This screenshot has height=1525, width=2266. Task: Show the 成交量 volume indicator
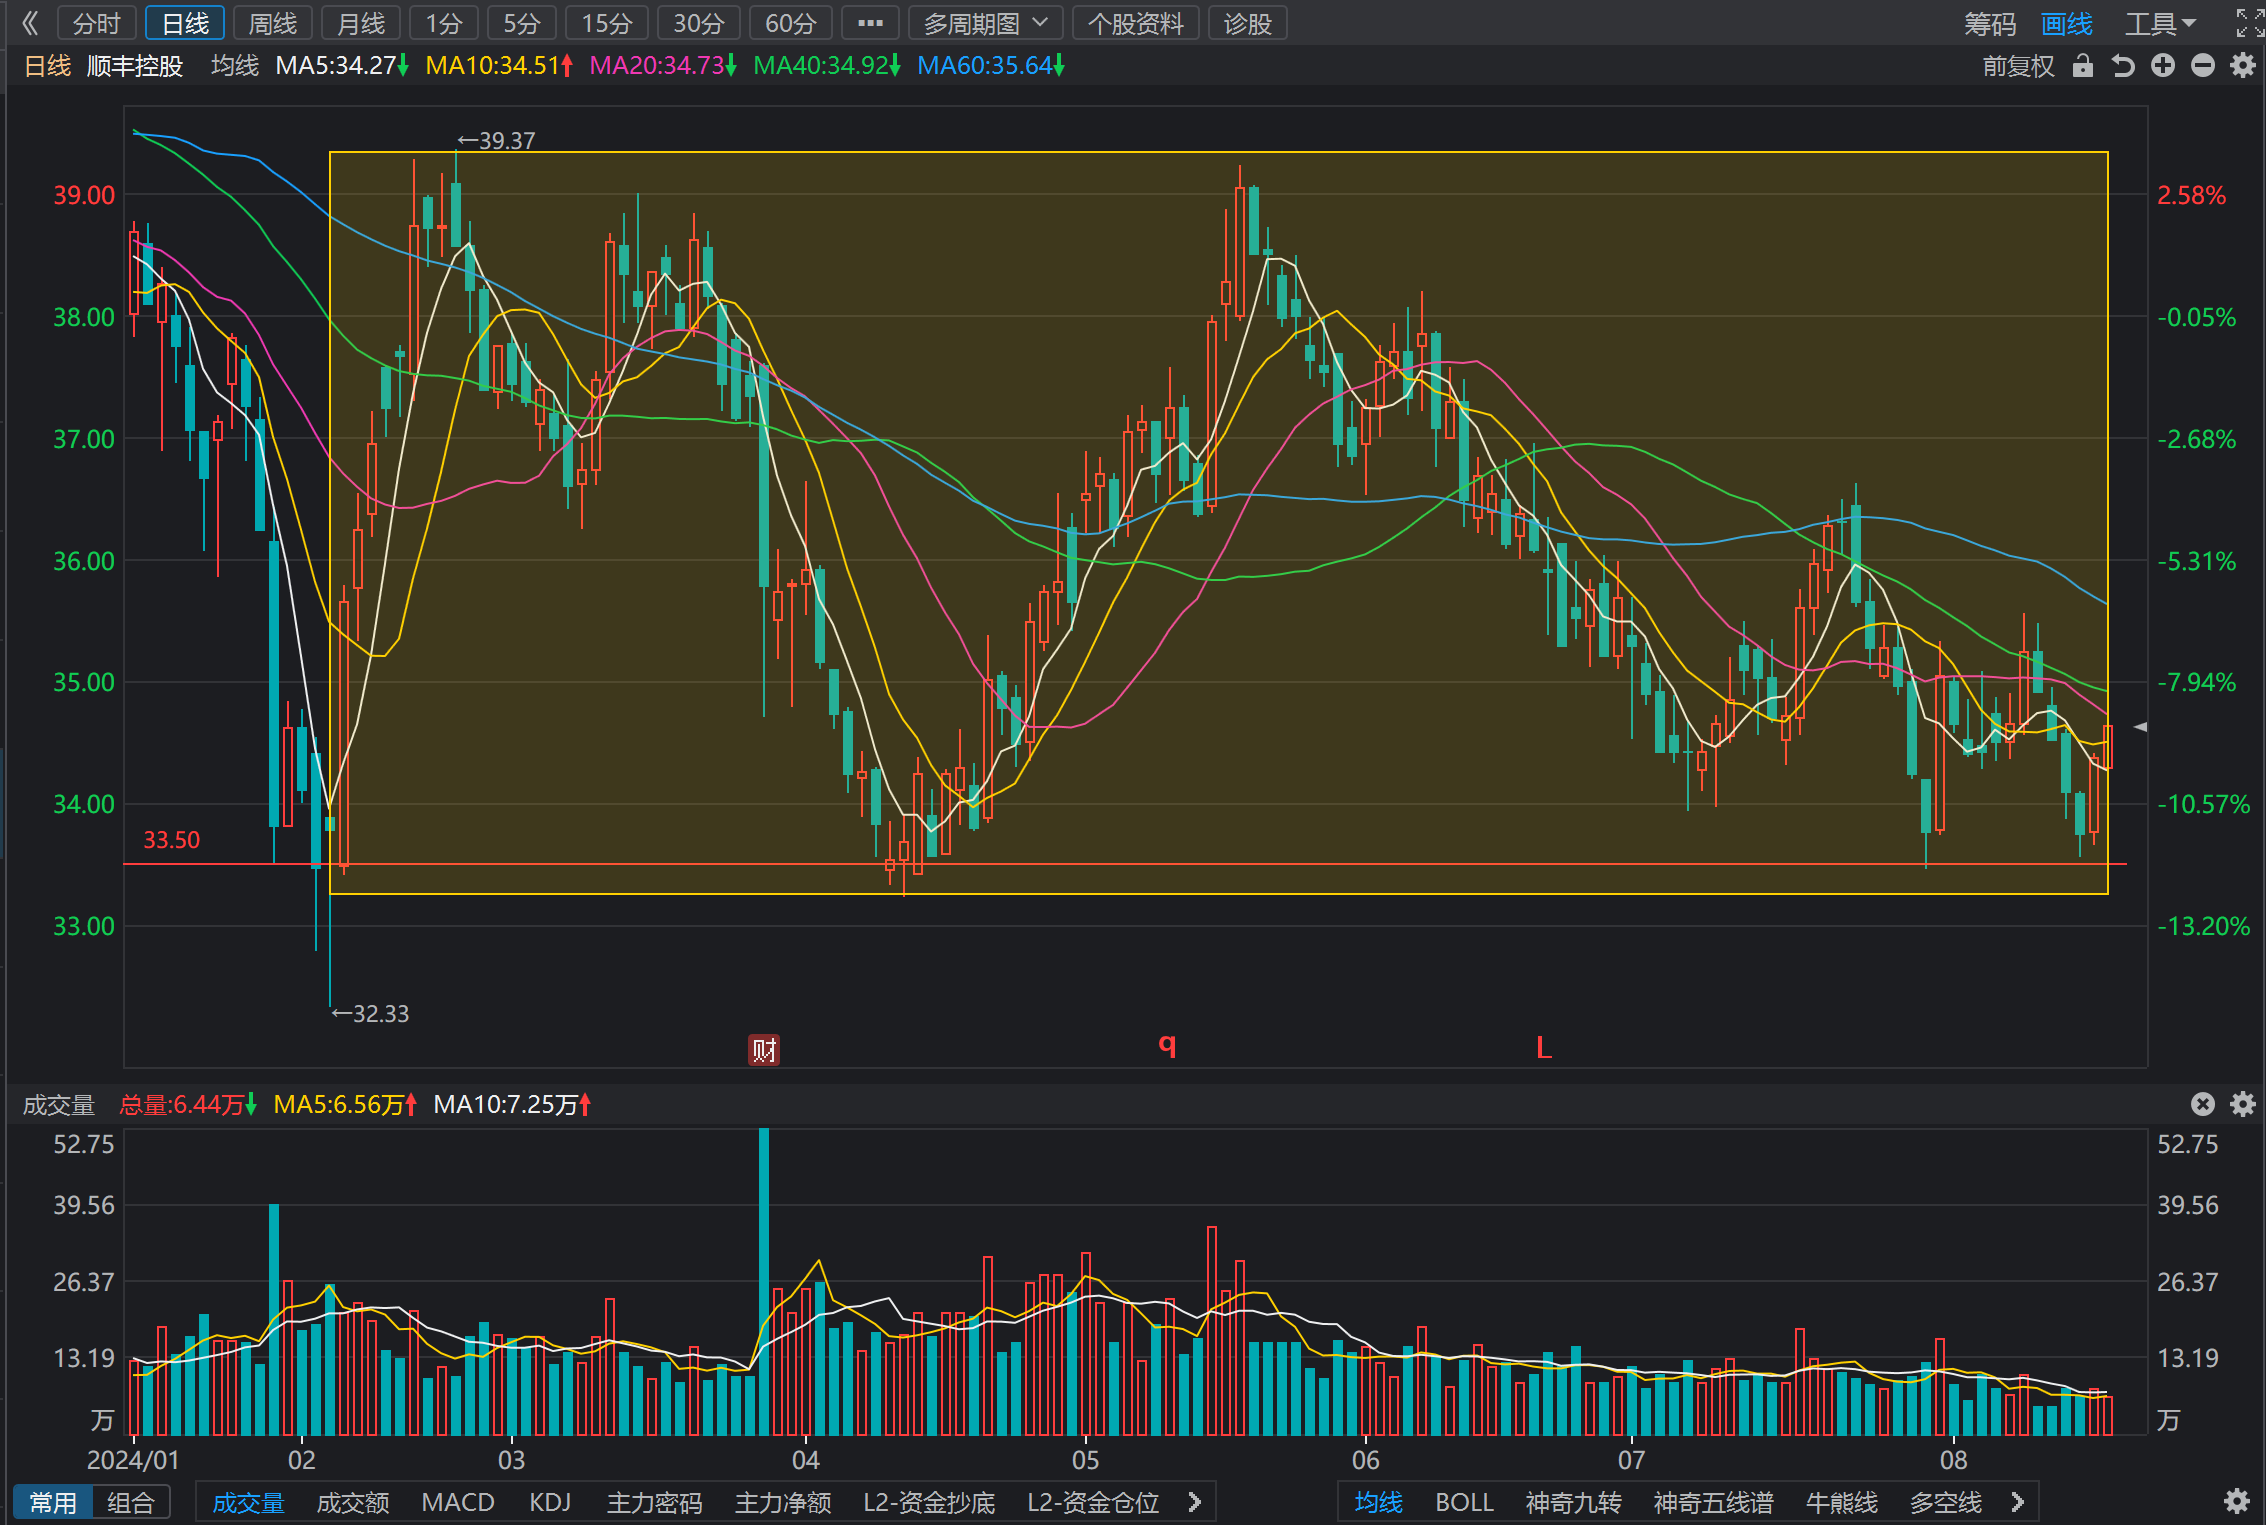[x=248, y=1502]
